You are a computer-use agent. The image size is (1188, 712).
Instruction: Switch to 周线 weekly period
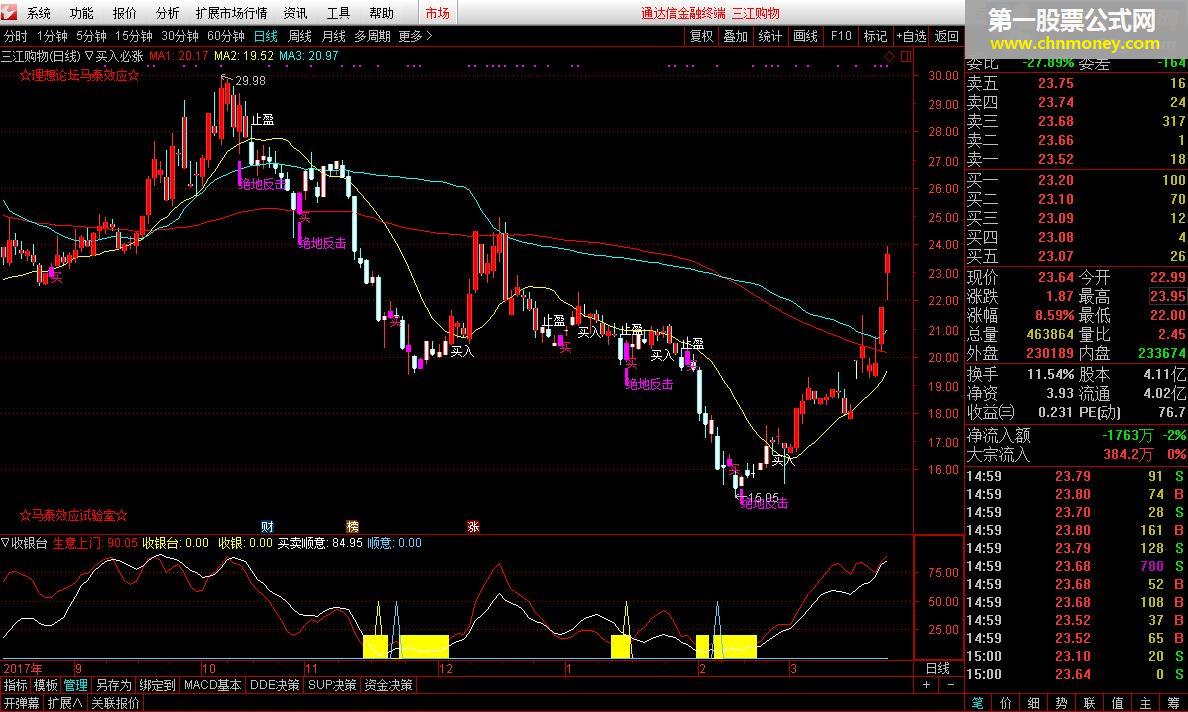tap(300, 36)
